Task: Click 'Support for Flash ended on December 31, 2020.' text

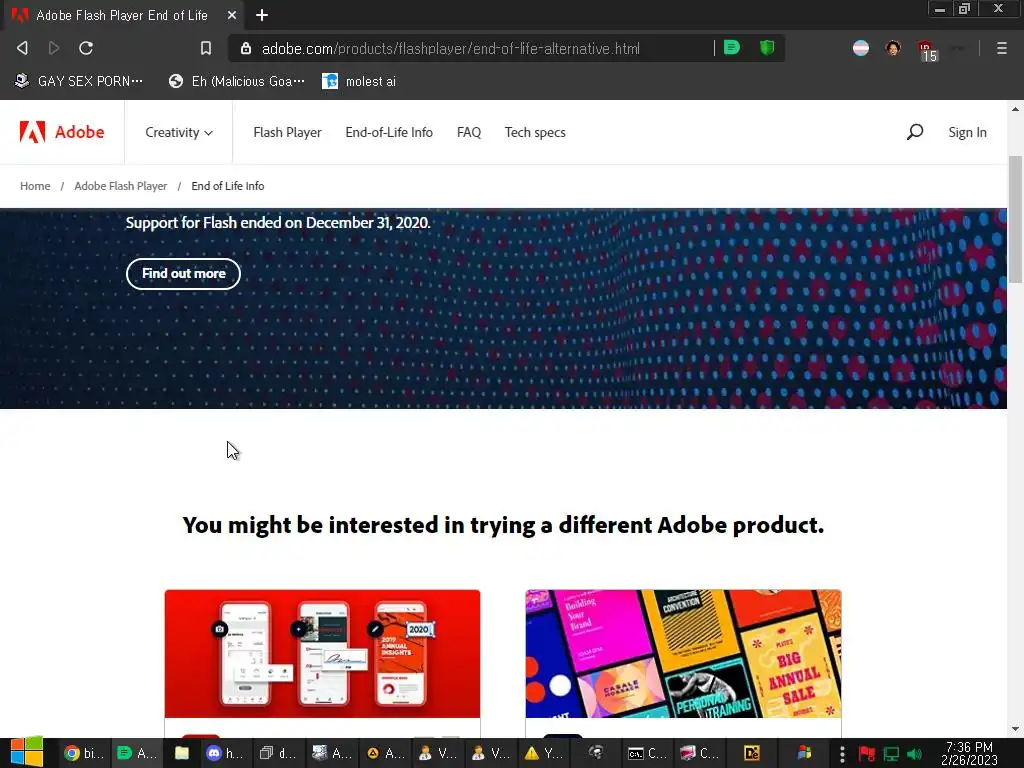Action: pos(278,223)
